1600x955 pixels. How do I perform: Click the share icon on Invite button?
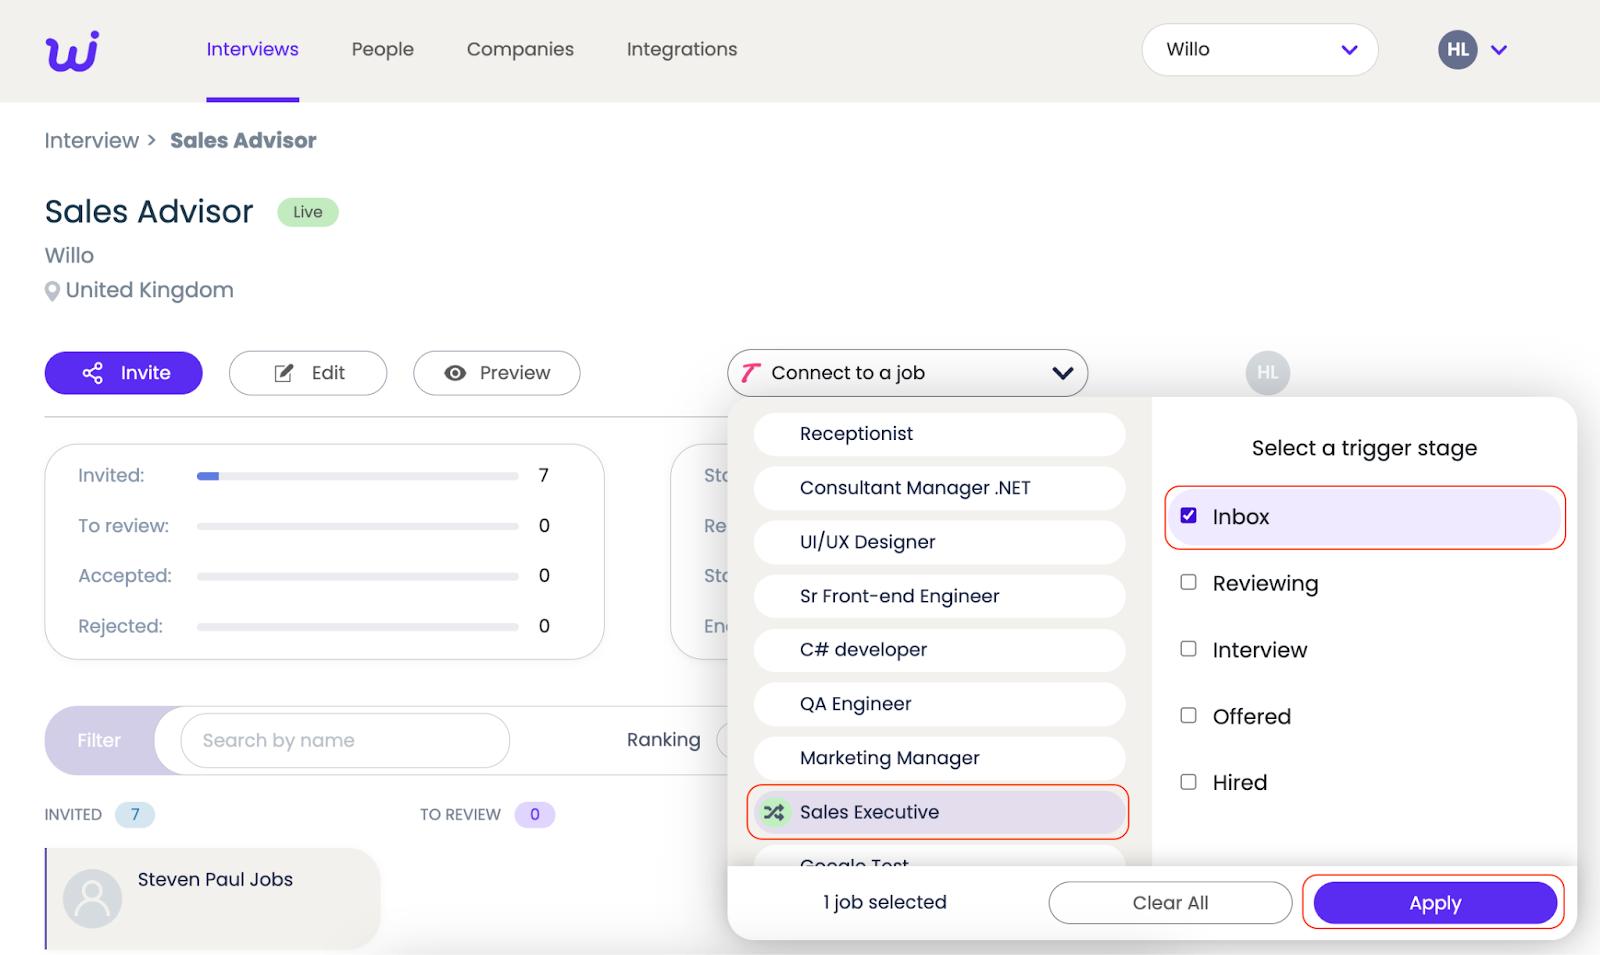point(93,373)
